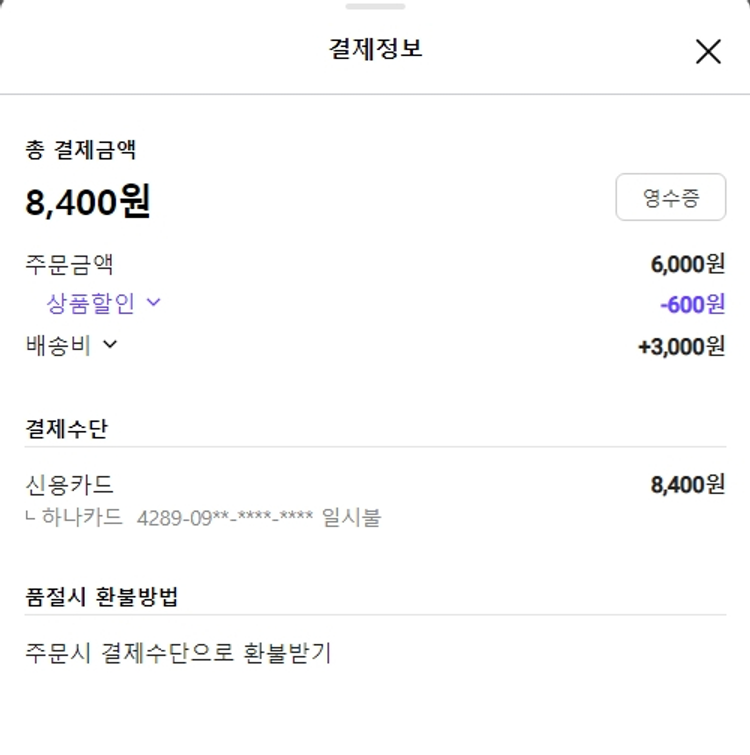Click the 품절시 환불방법 heading
The height and width of the screenshot is (755, 750).
[x=102, y=598]
